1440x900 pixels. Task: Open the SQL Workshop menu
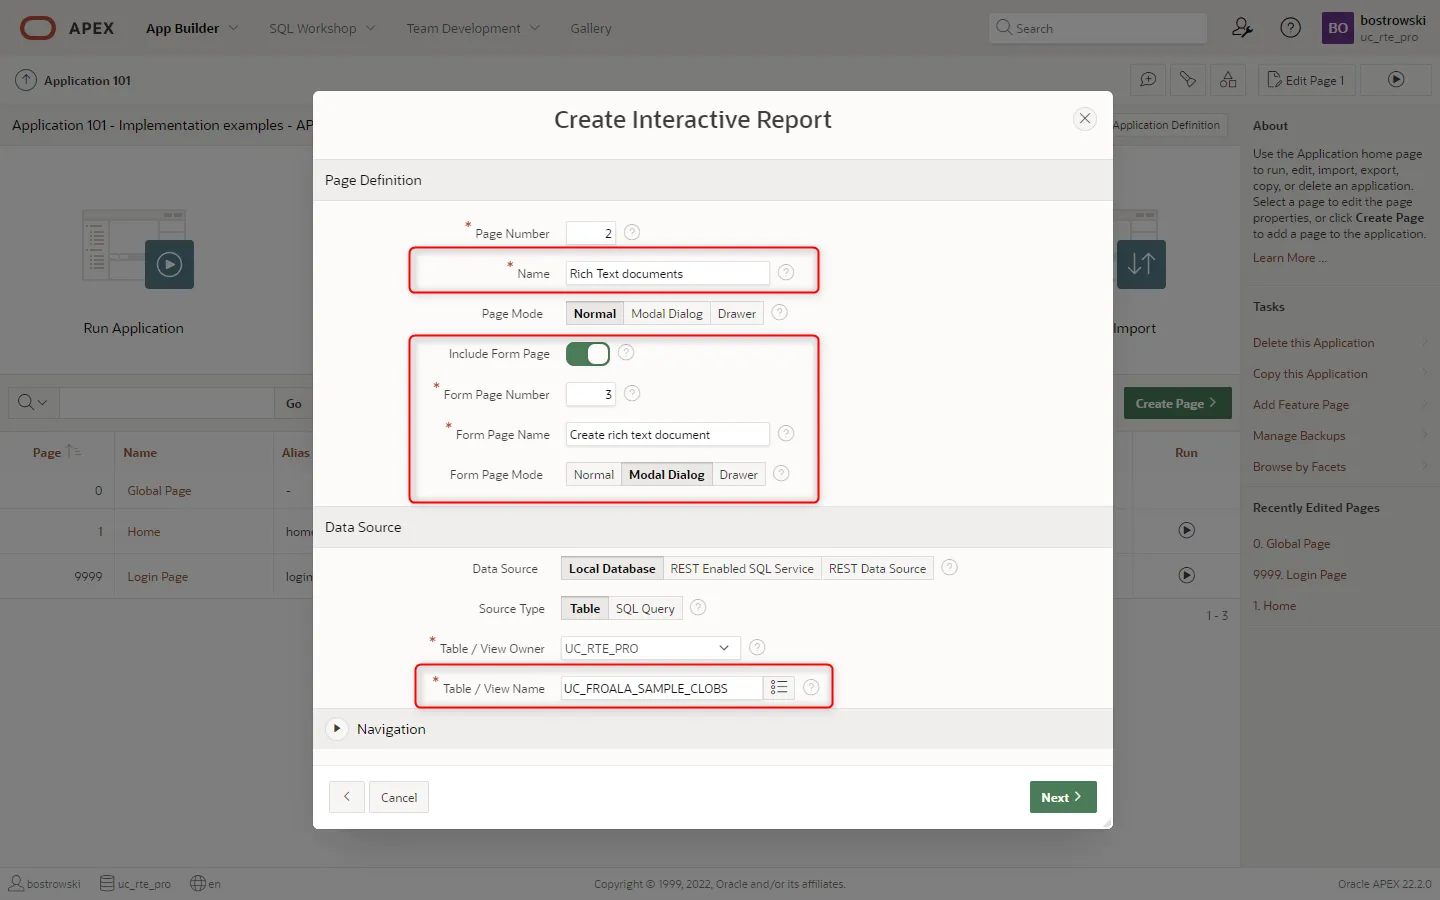pyautogui.click(x=322, y=28)
